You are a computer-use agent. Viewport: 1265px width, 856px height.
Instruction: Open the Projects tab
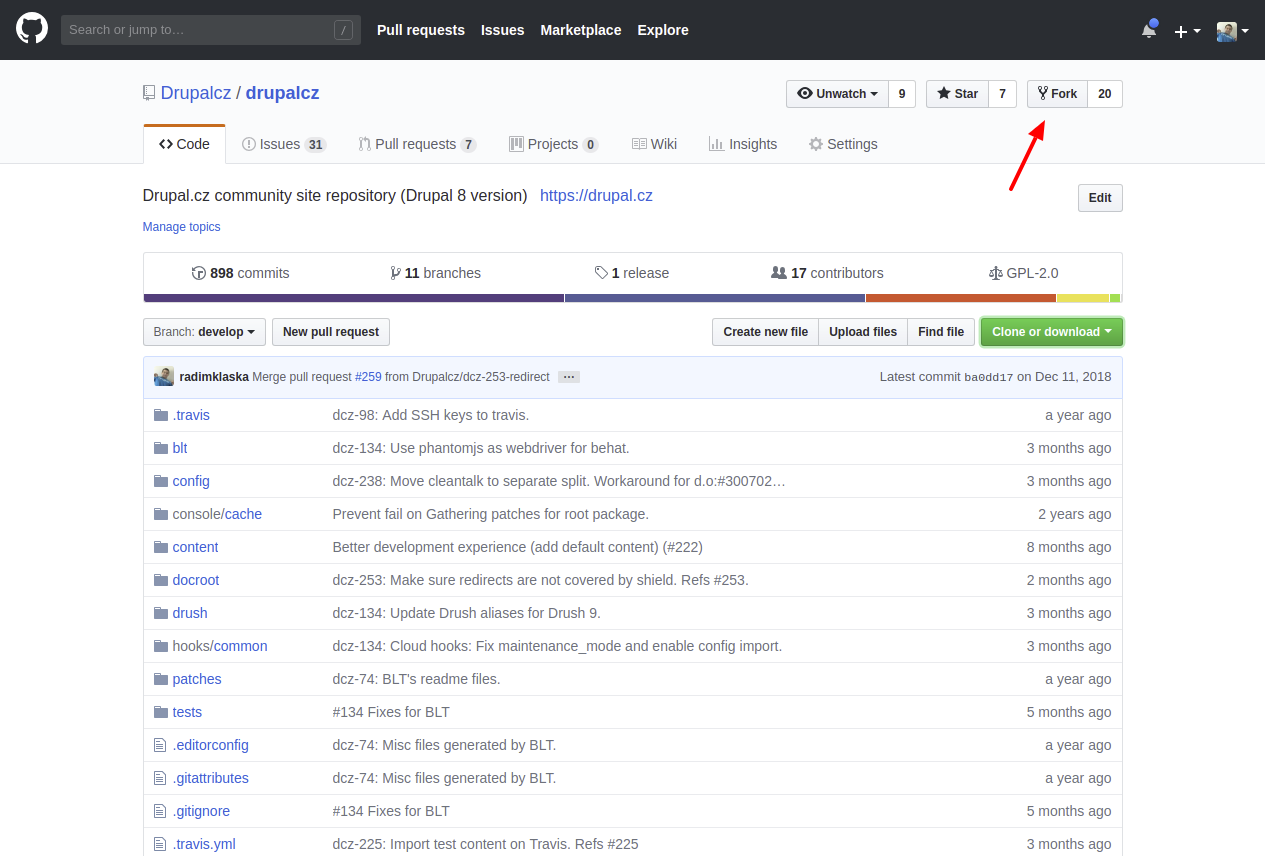553,144
